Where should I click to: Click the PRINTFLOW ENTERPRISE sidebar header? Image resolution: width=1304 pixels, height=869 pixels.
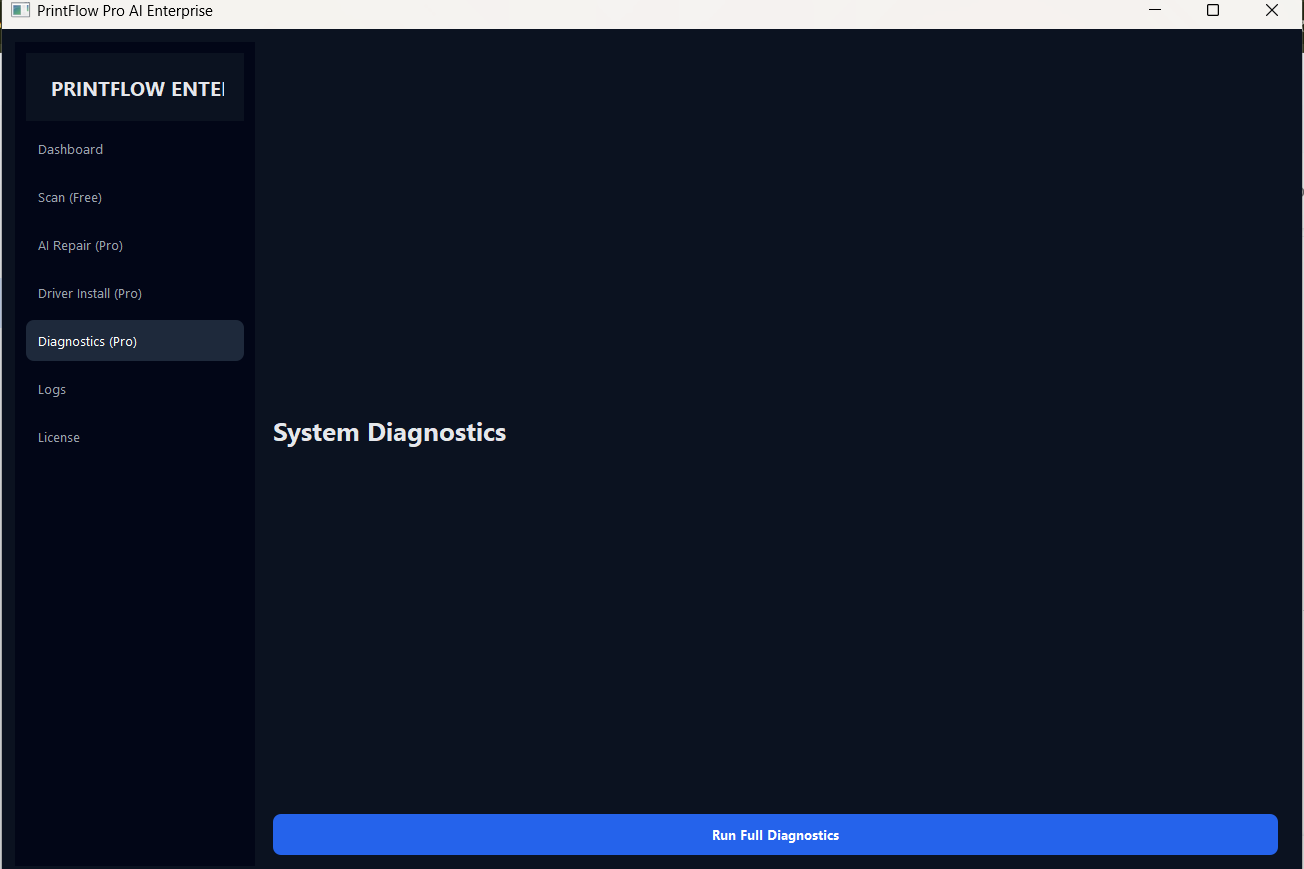click(135, 88)
